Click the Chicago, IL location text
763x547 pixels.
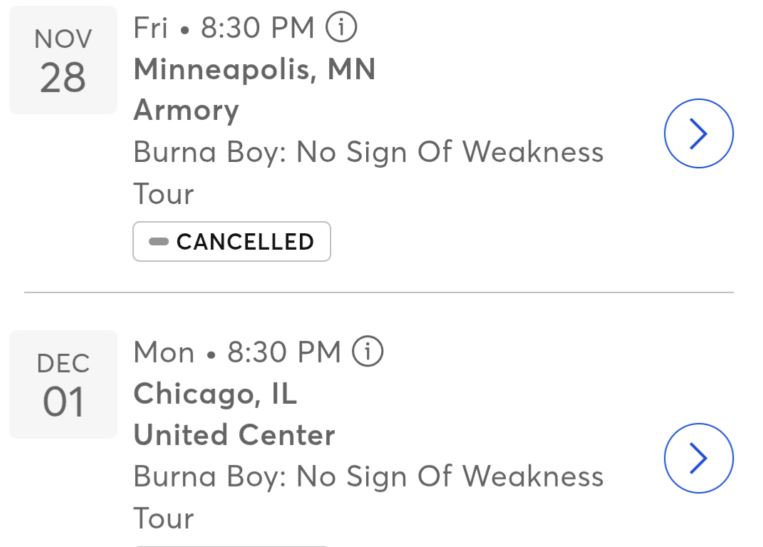coord(215,394)
